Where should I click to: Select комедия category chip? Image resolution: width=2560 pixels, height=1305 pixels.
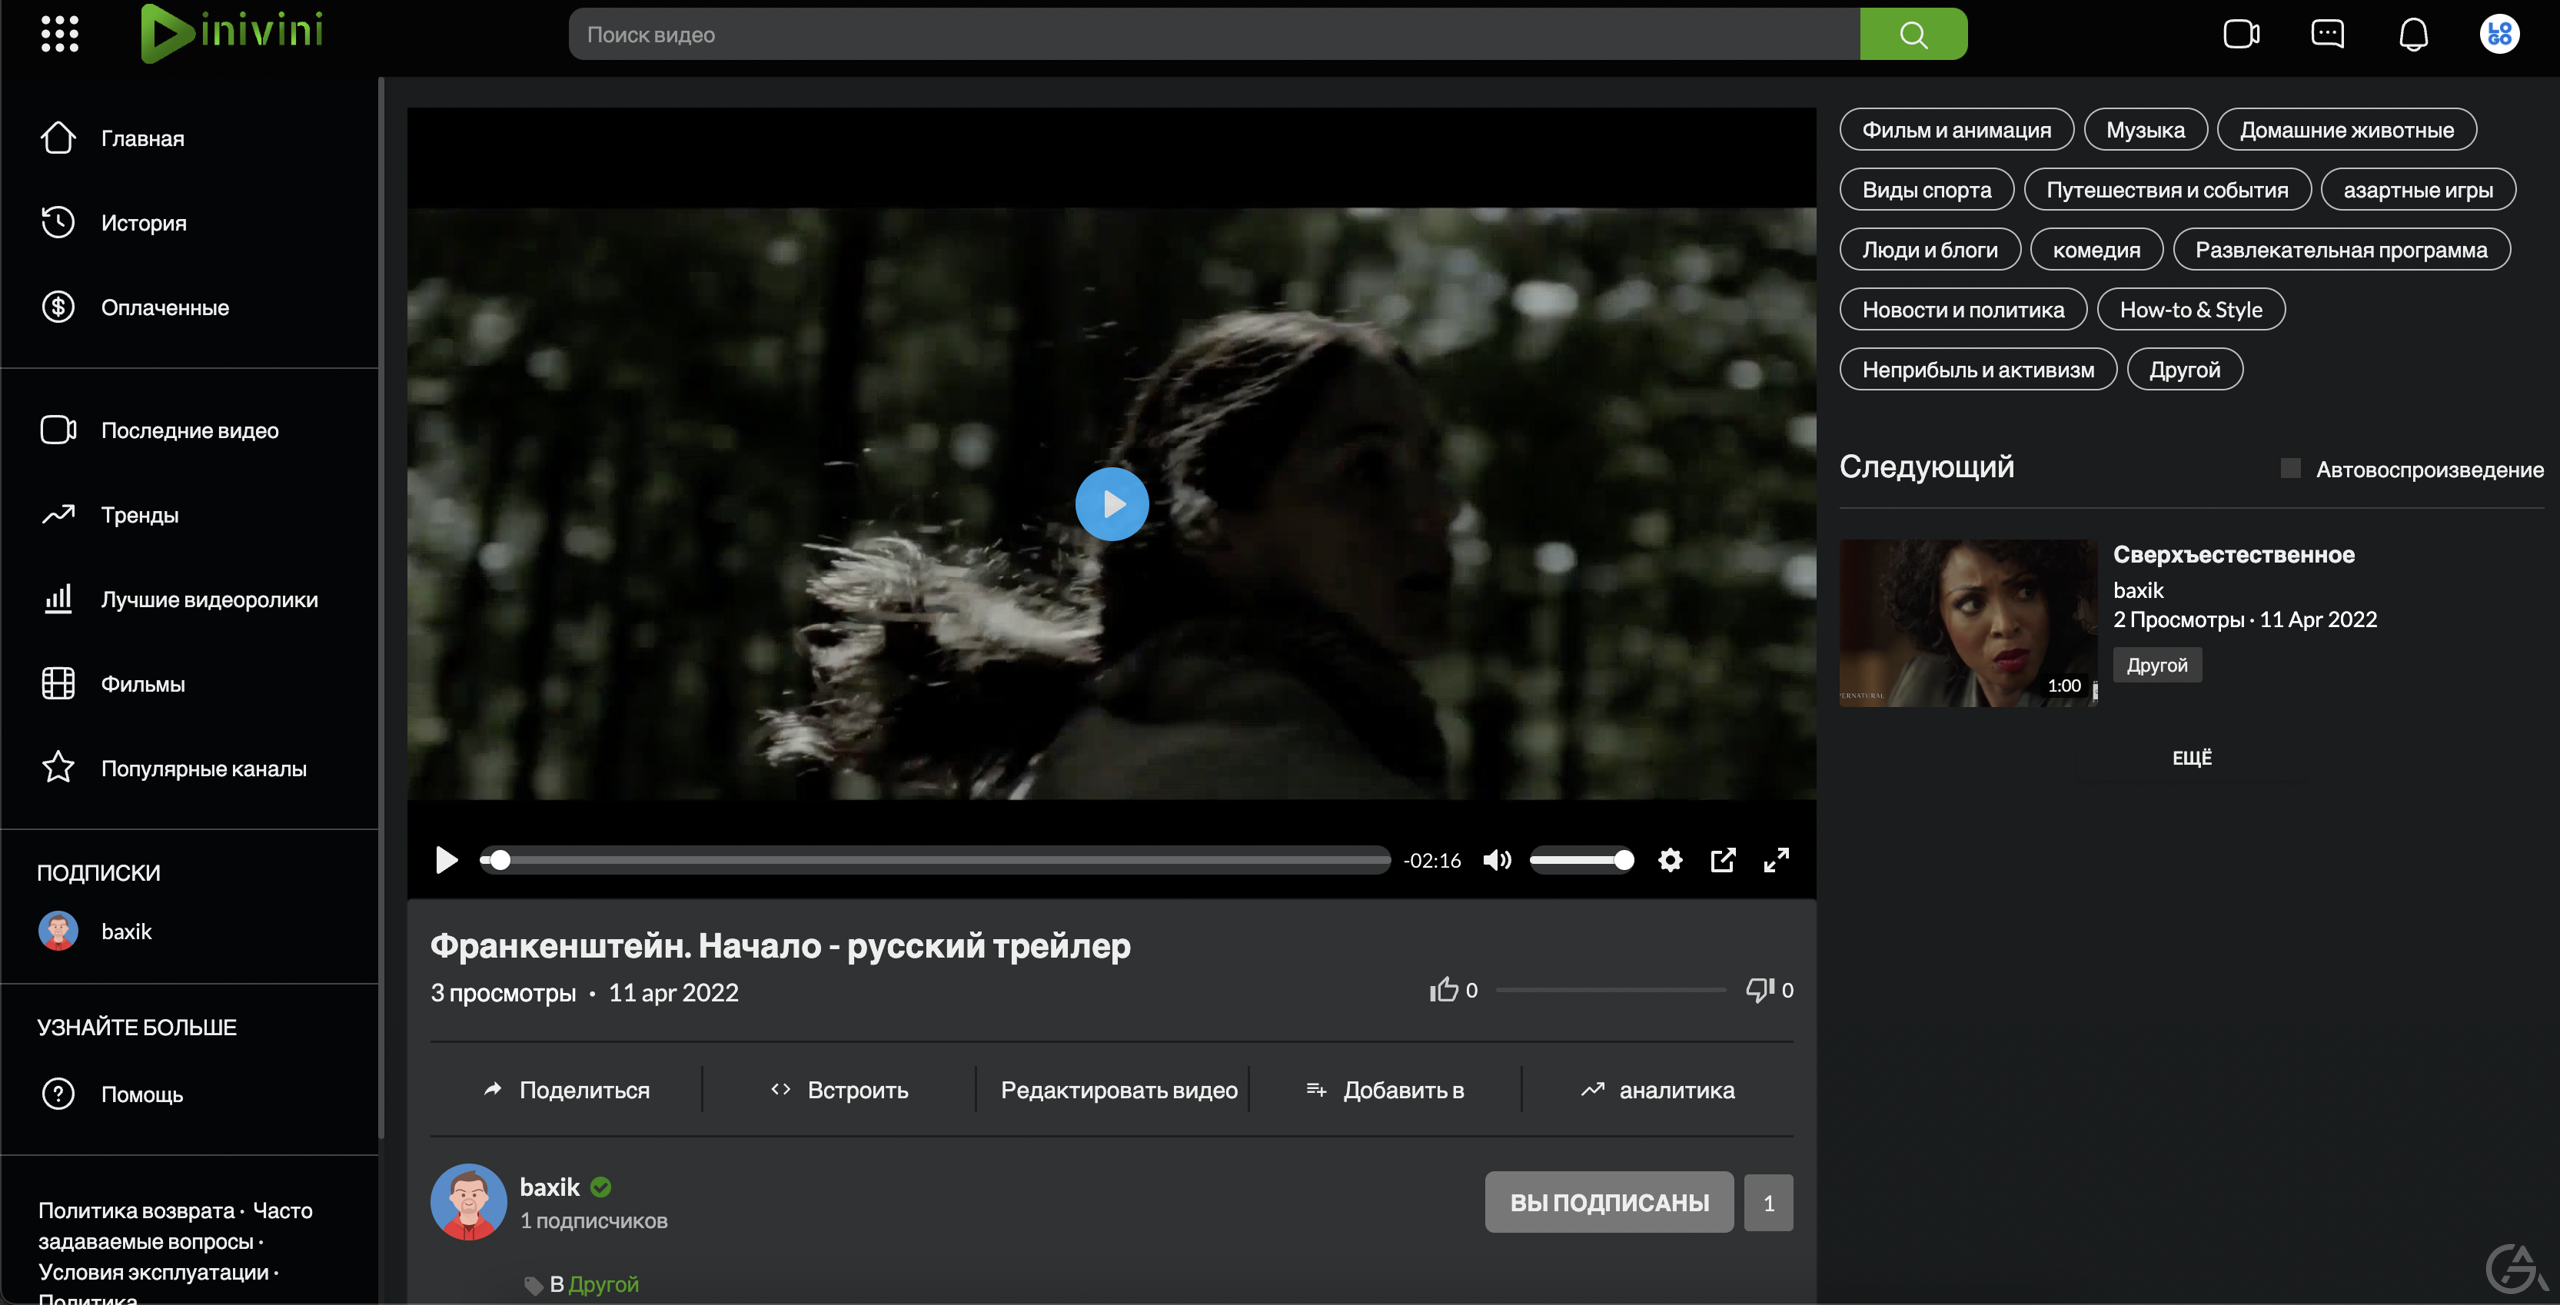[2096, 250]
